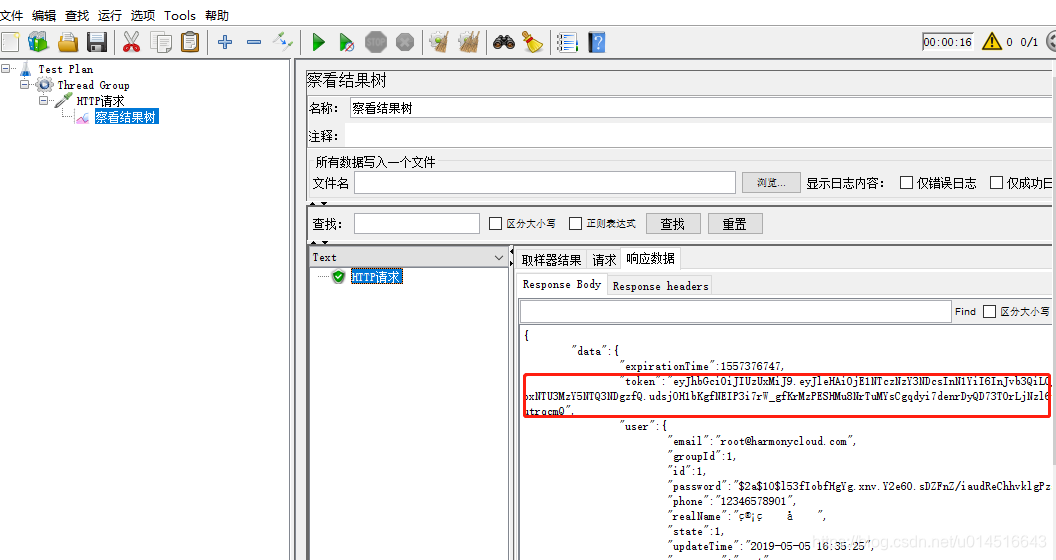1056x560 pixels.
Task: Open the 文件 menu
Action: 11,15
